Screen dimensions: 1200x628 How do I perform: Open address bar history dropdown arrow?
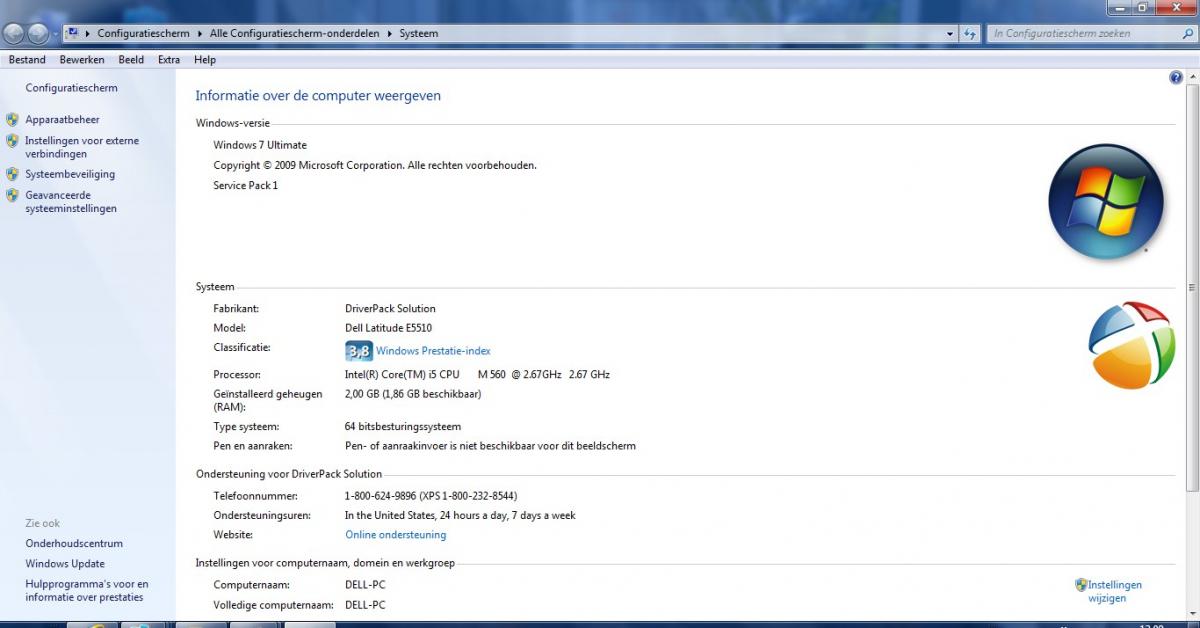(x=951, y=33)
